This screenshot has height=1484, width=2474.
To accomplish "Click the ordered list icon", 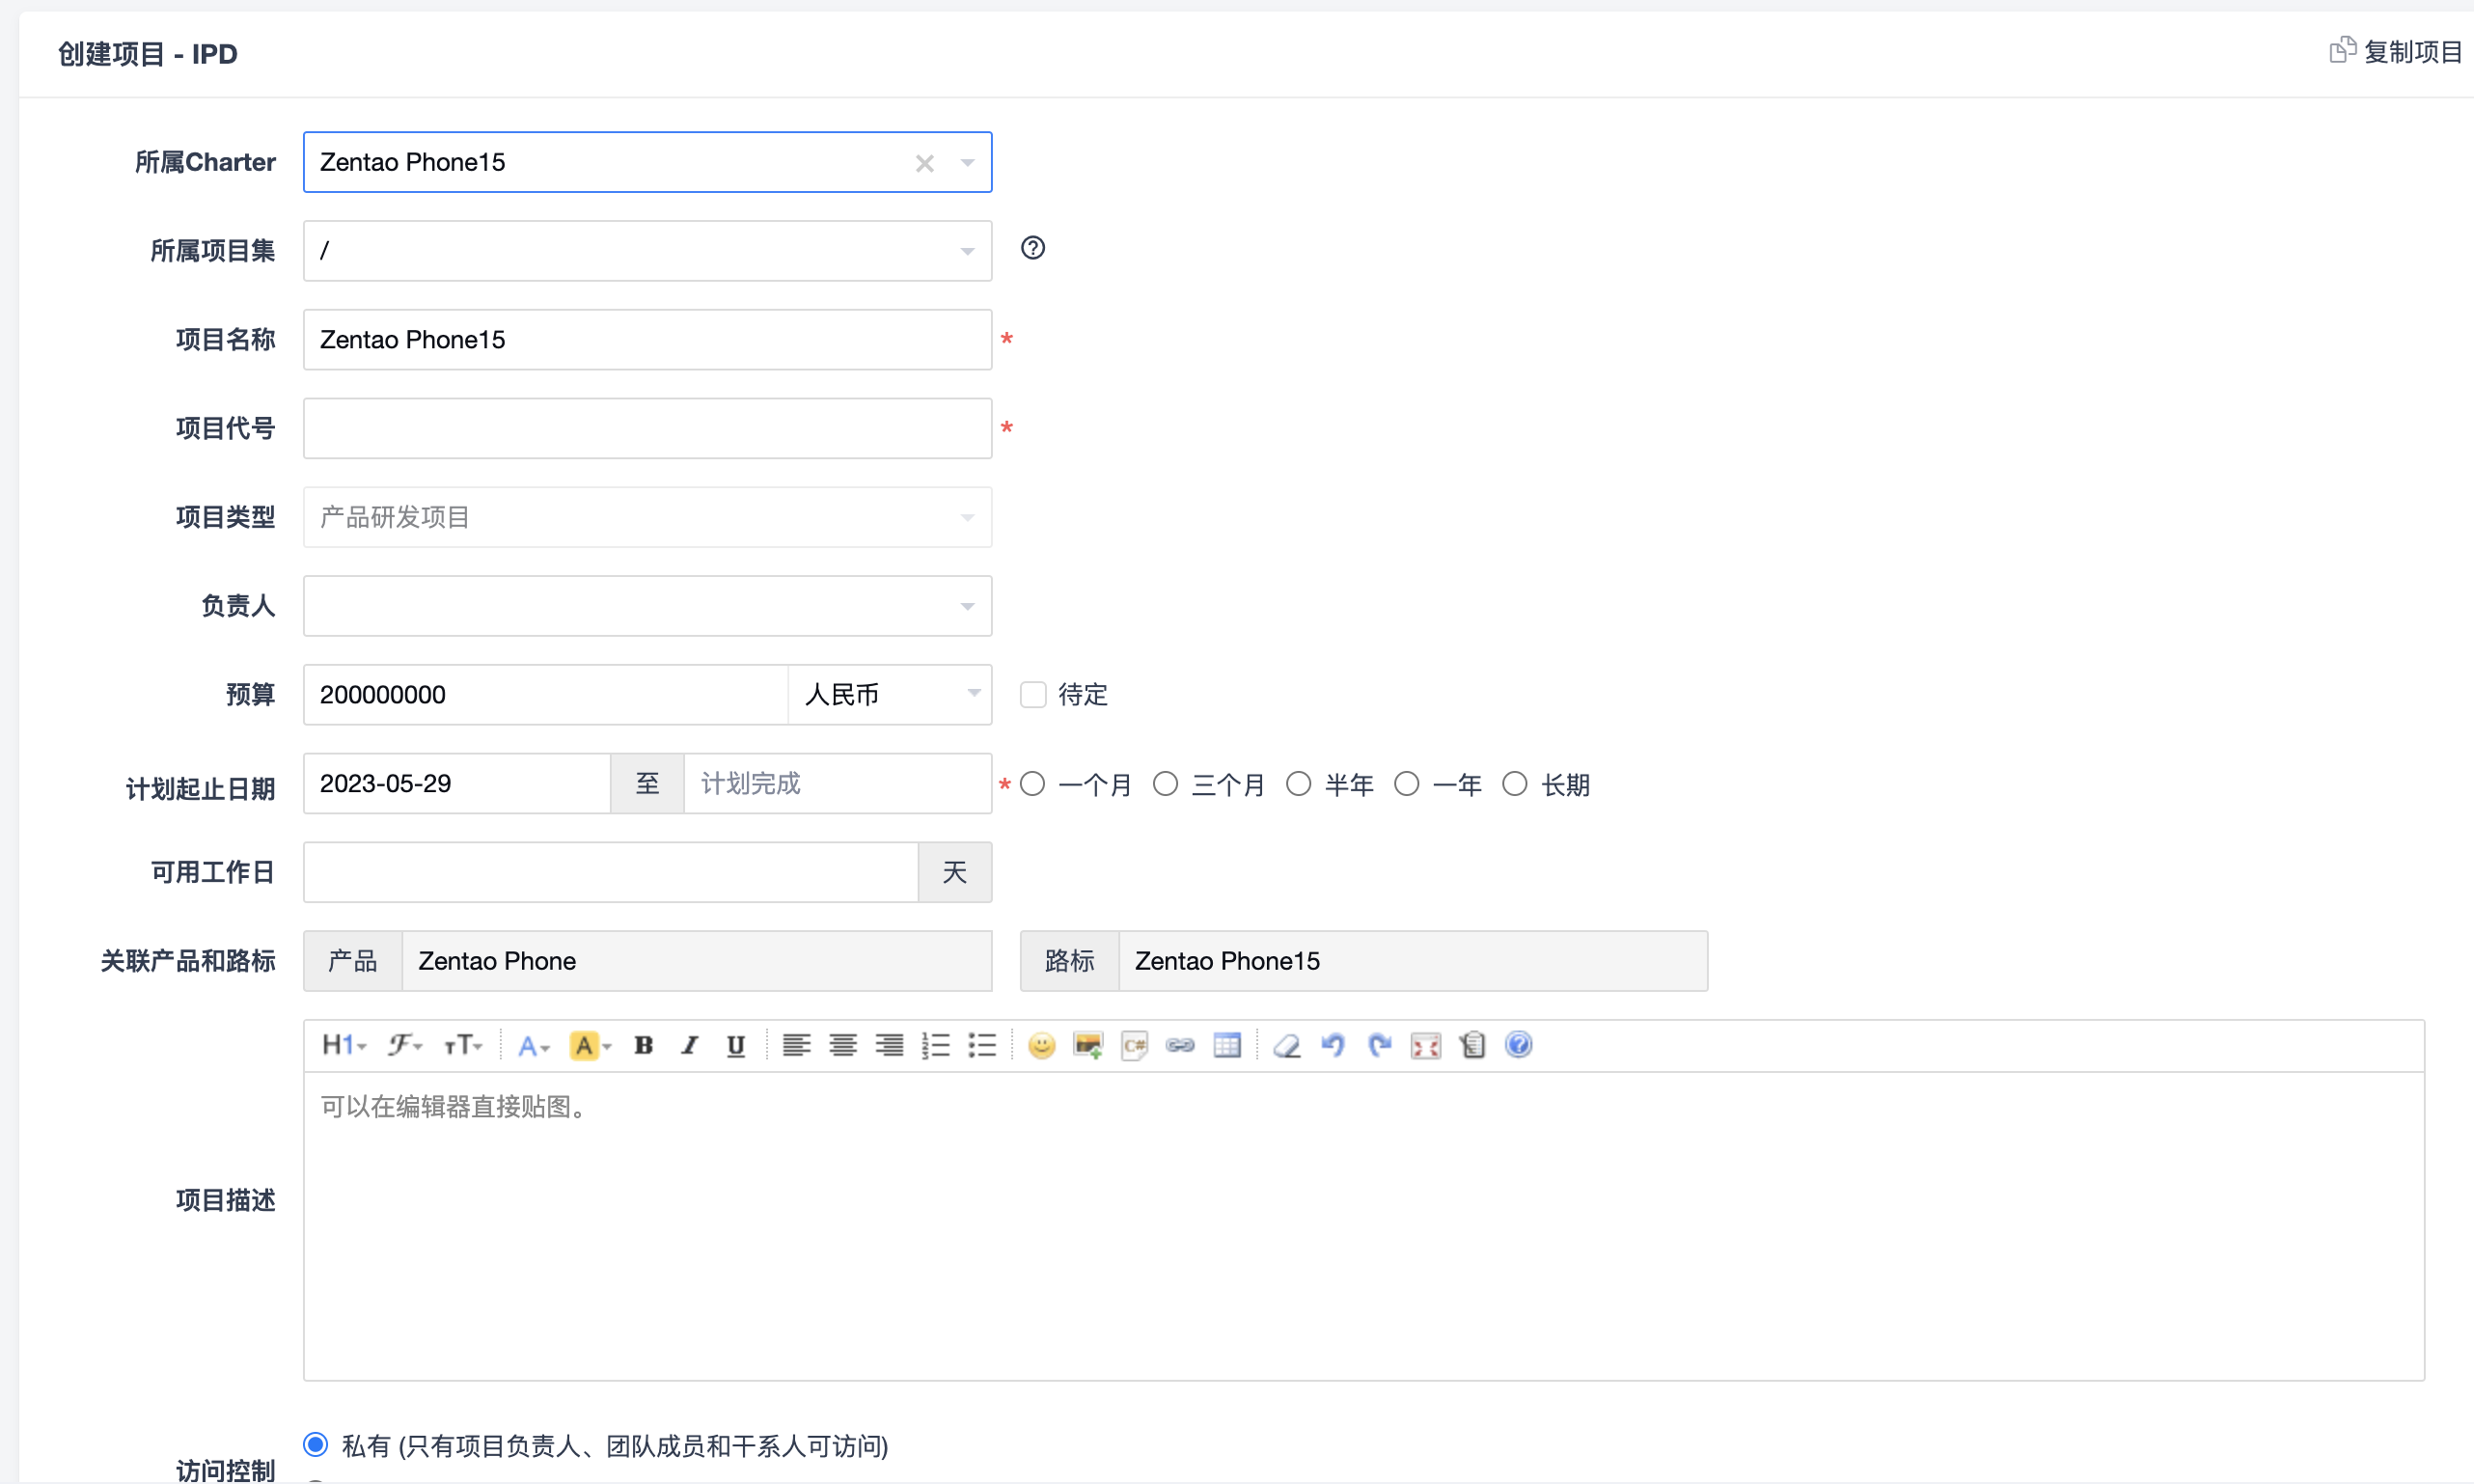I will point(935,1045).
